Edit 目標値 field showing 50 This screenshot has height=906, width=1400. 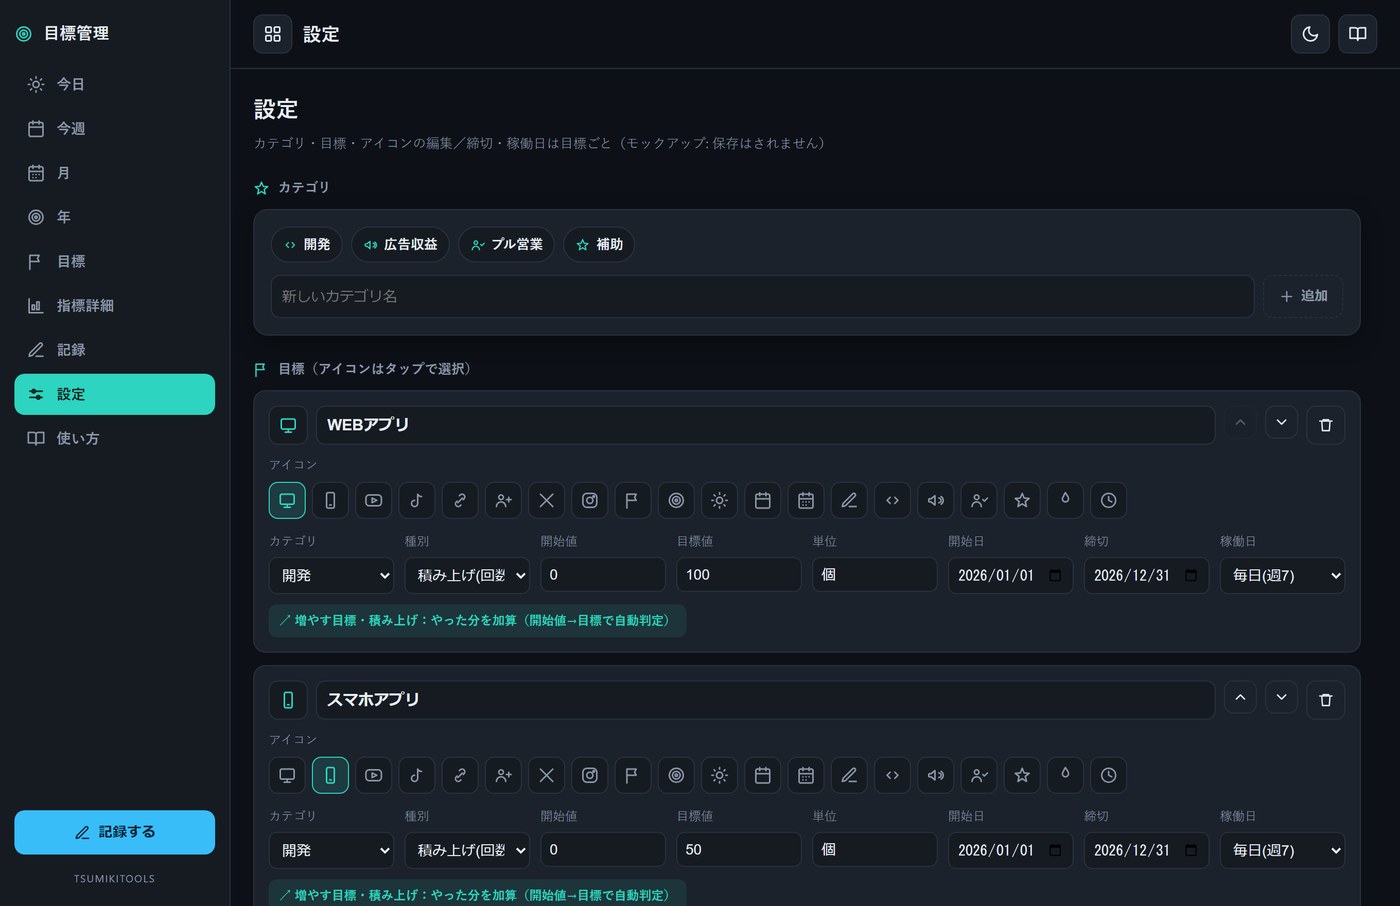point(739,850)
